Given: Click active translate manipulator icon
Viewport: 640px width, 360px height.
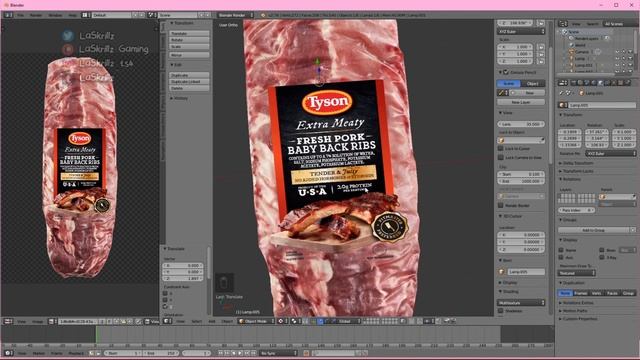Looking at the screenshot, I should (x=320, y=321).
